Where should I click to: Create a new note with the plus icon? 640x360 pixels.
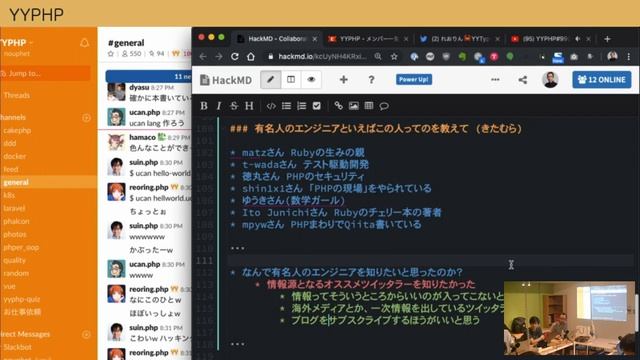[x=344, y=80]
